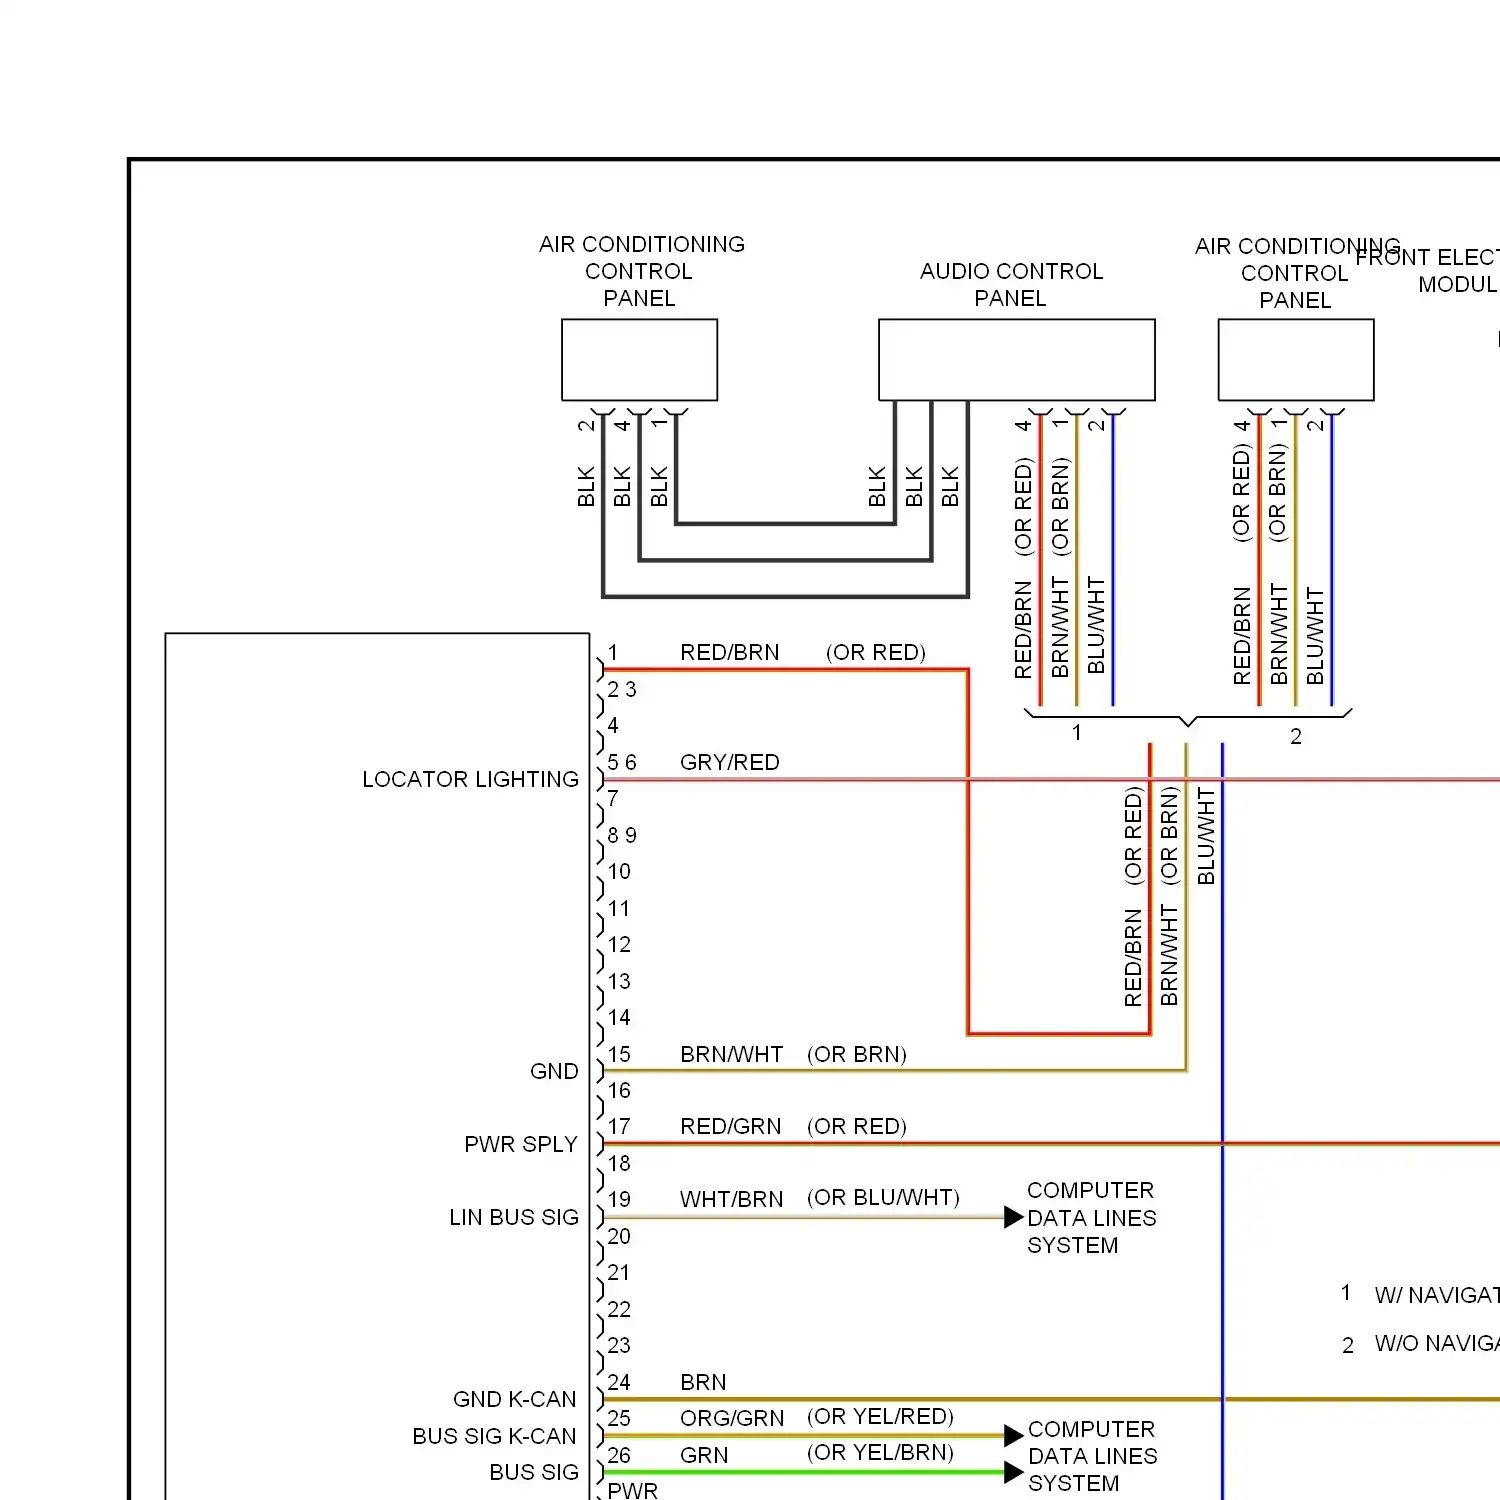This screenshot has width=1500, height=1500.
Task: Click the WHT/BRN wire label
Action: click(732, 1199)
